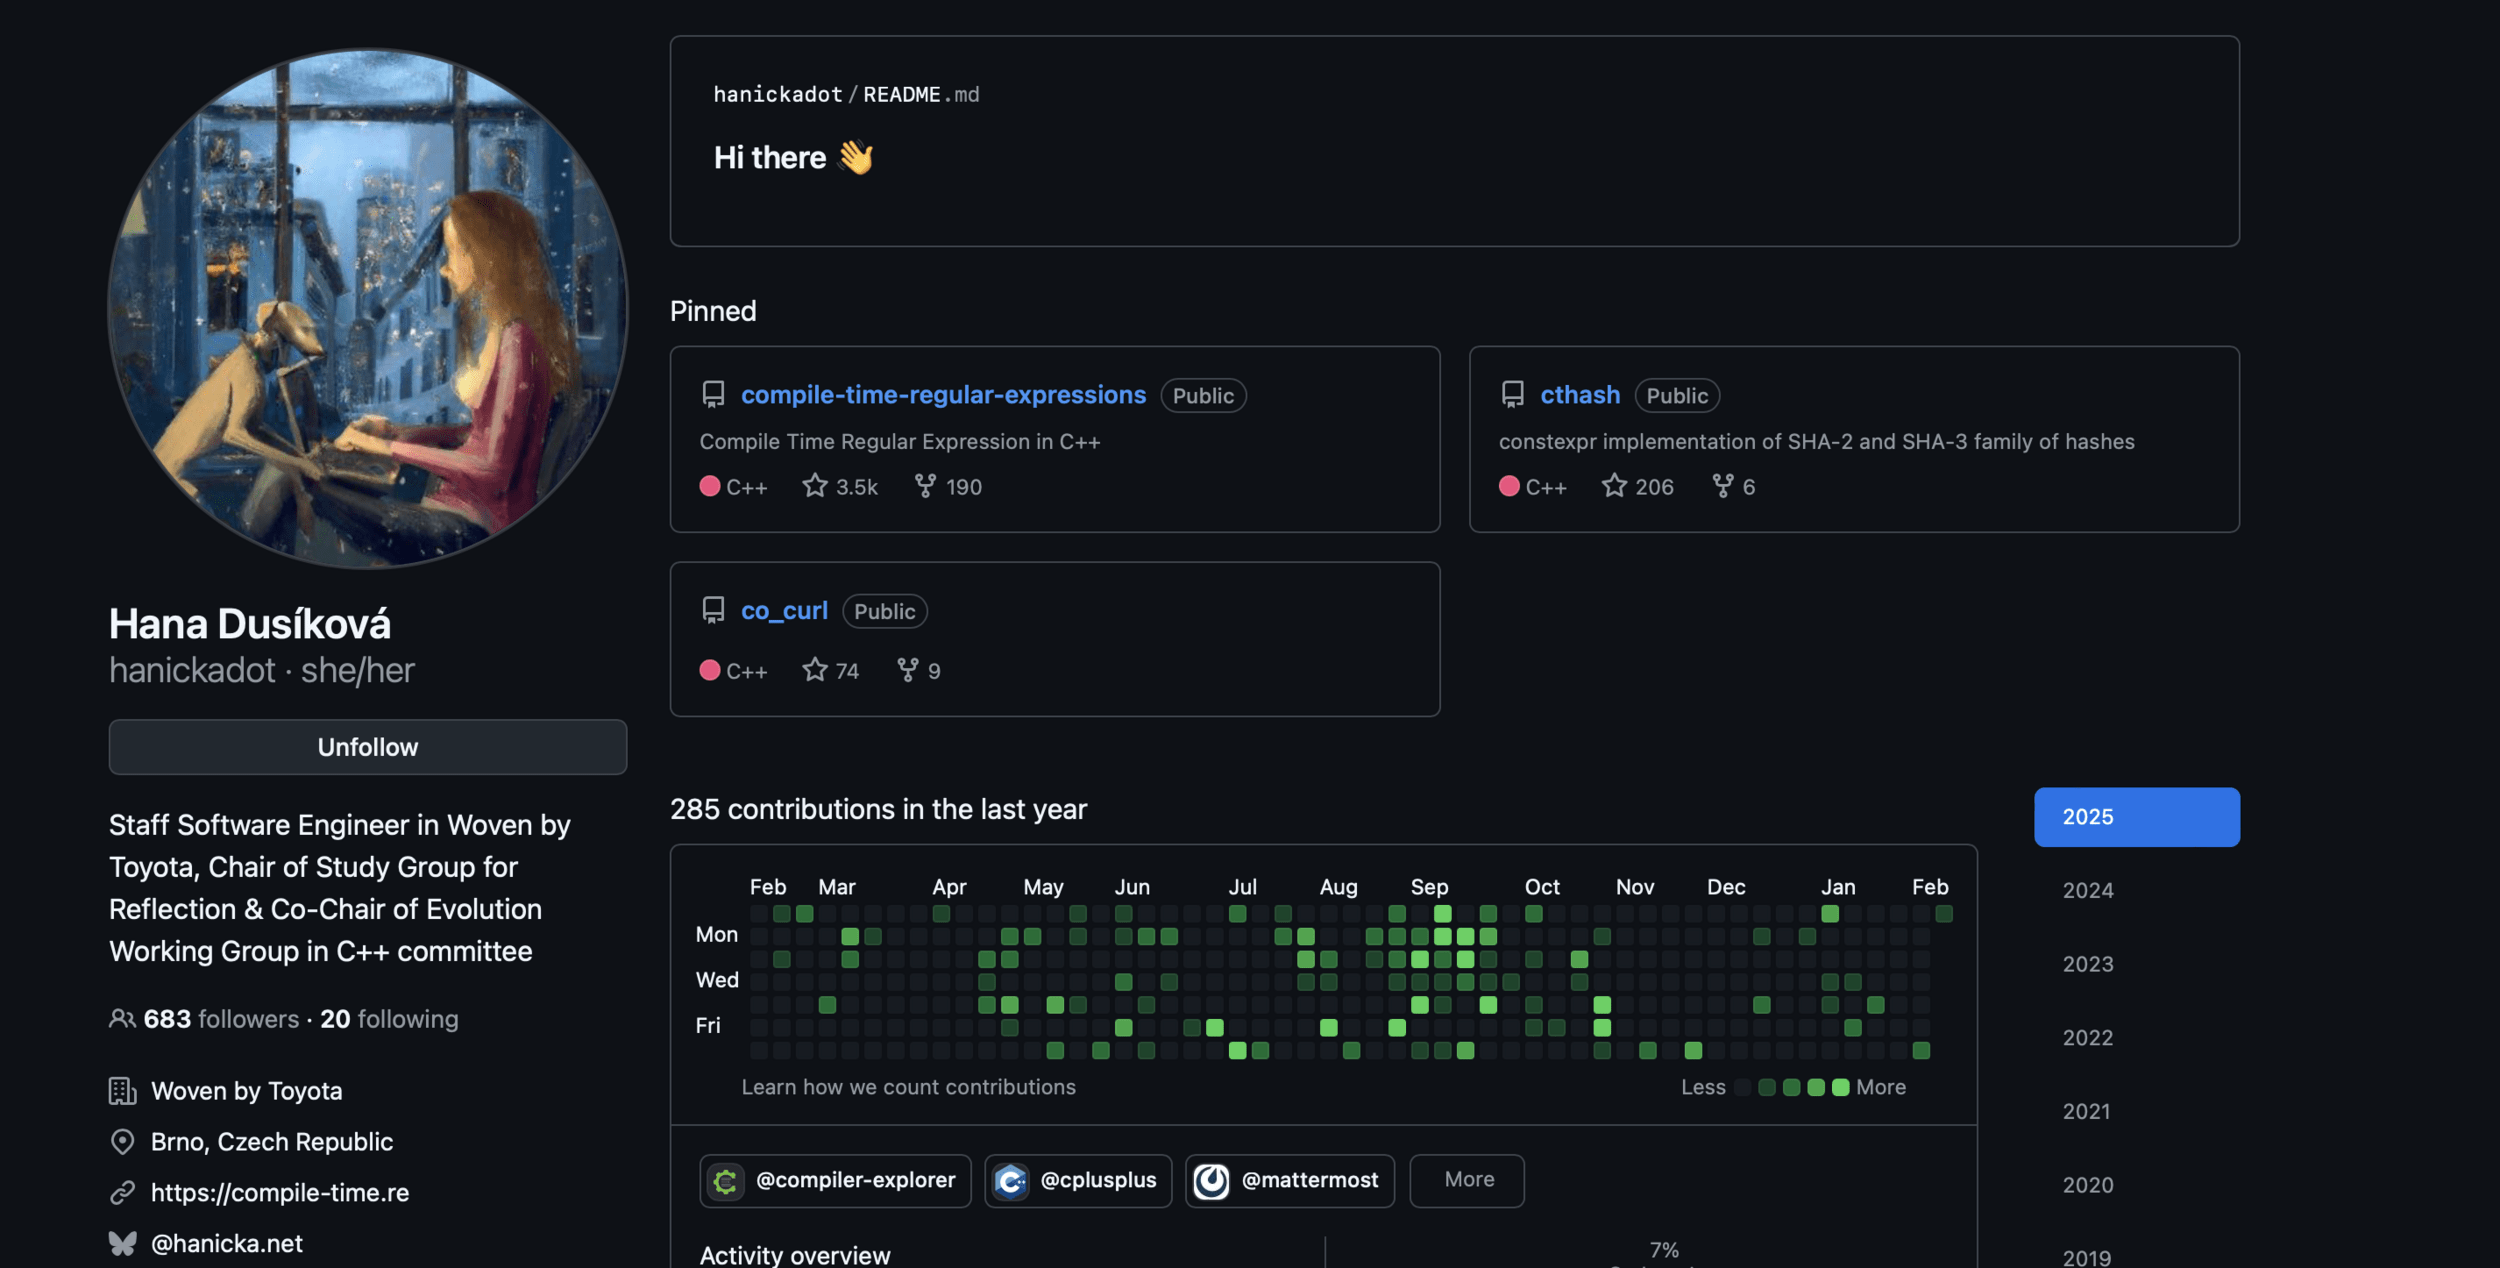The width and height of the screenshot is (2500, 1268).
Task: Open Hana Dusíková's profile avatar image
Action: 367,308
